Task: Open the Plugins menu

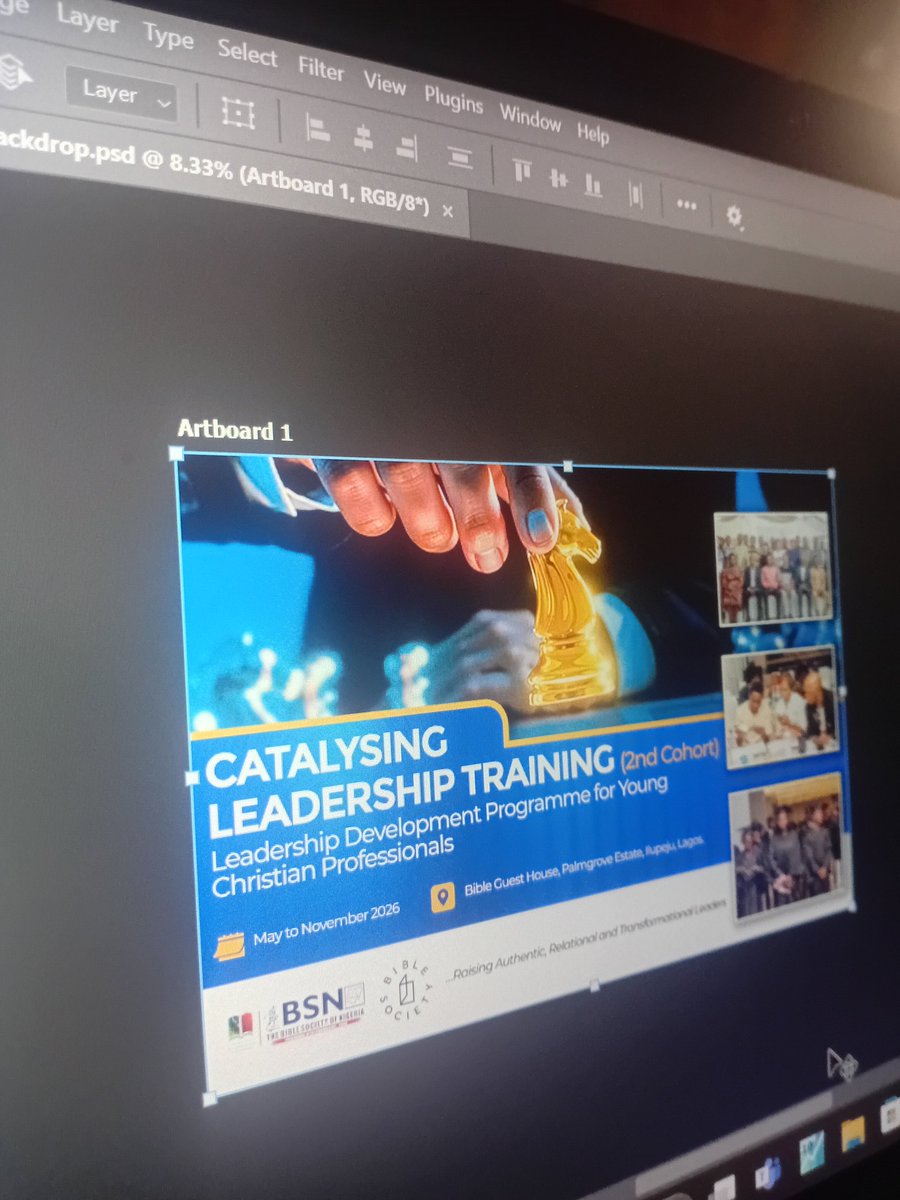Action: pyautogui.click(x=453, y=100)
